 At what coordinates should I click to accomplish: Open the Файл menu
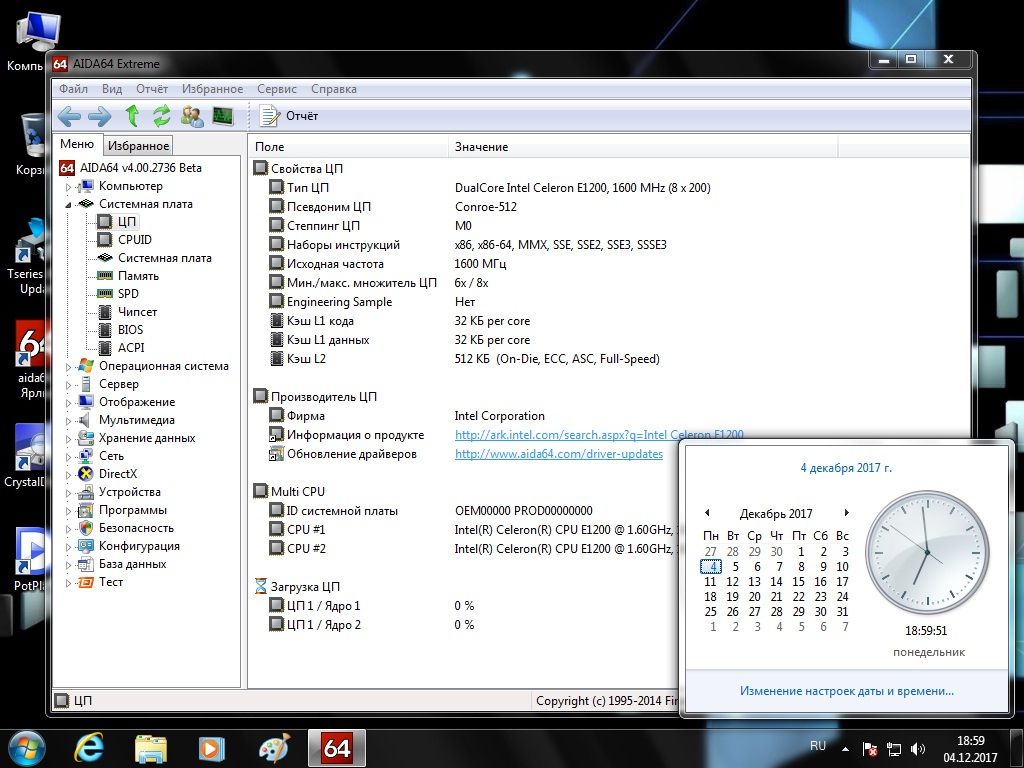click(73, 89)
